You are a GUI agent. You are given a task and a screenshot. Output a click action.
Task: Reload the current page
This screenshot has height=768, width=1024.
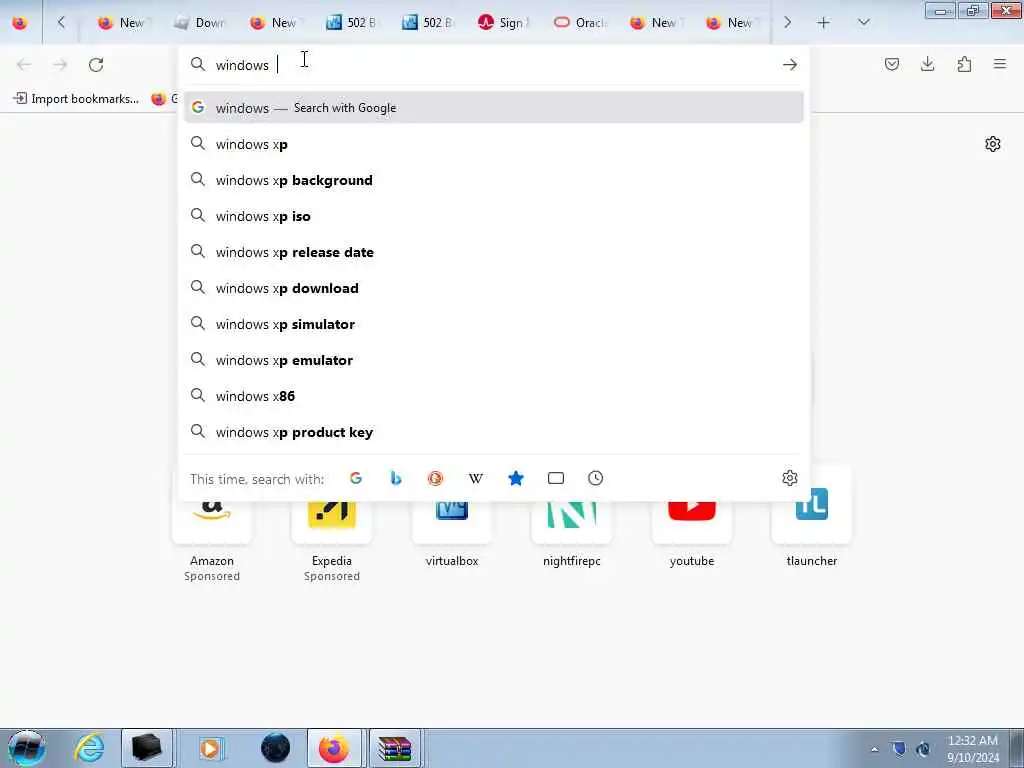96,65
